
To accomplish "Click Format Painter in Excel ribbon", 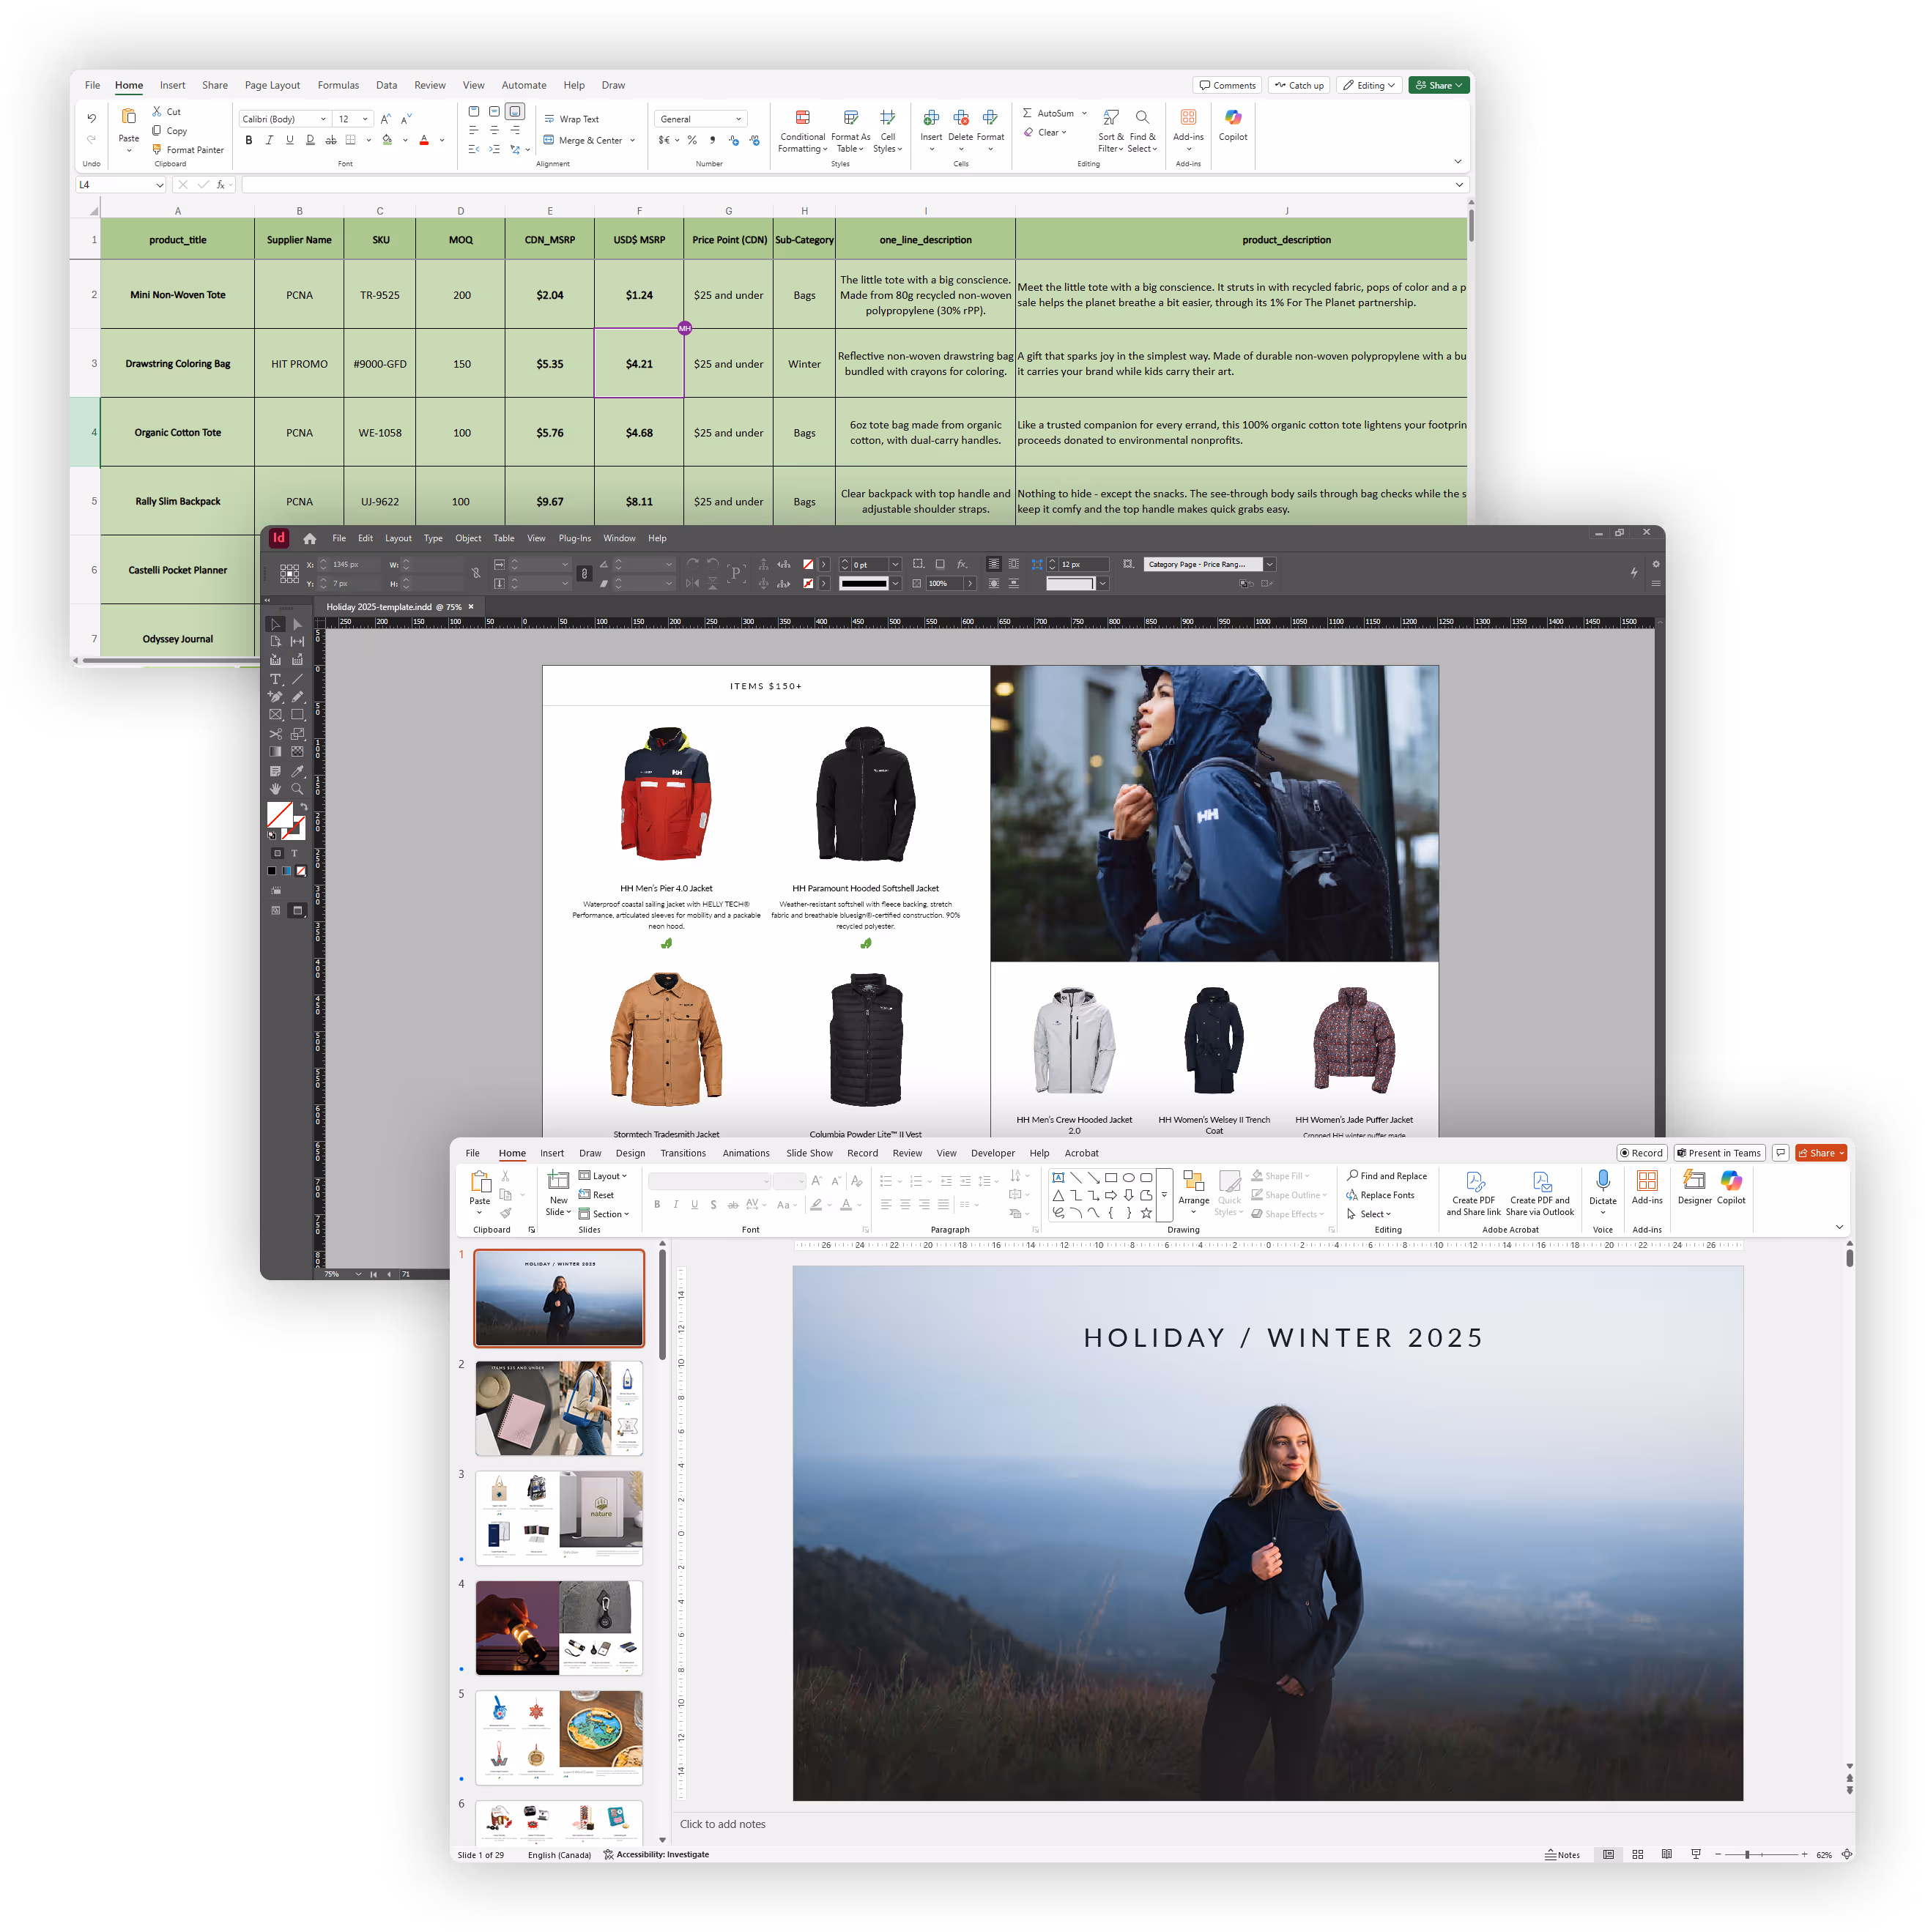I will tap(188, 150).
